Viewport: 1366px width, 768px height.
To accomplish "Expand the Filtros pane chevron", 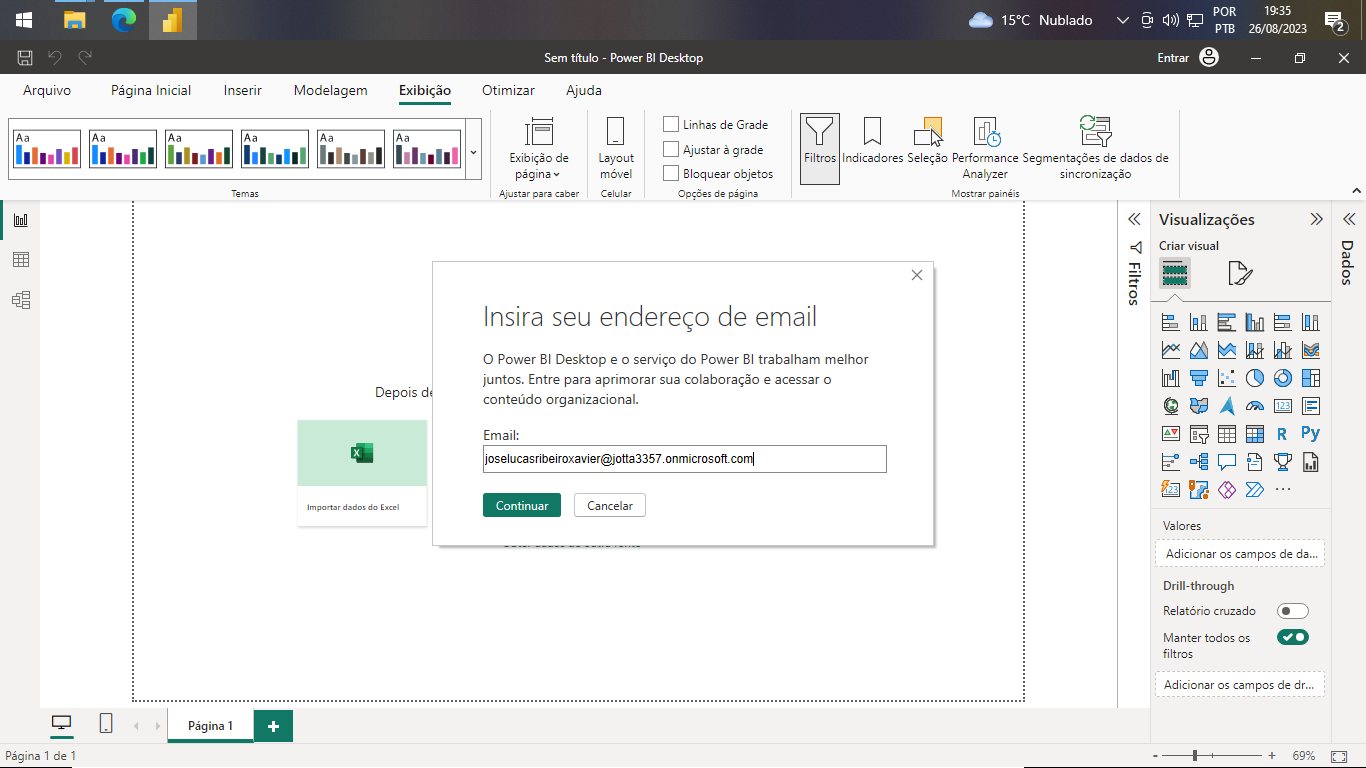I will [x=1134, y=219].
